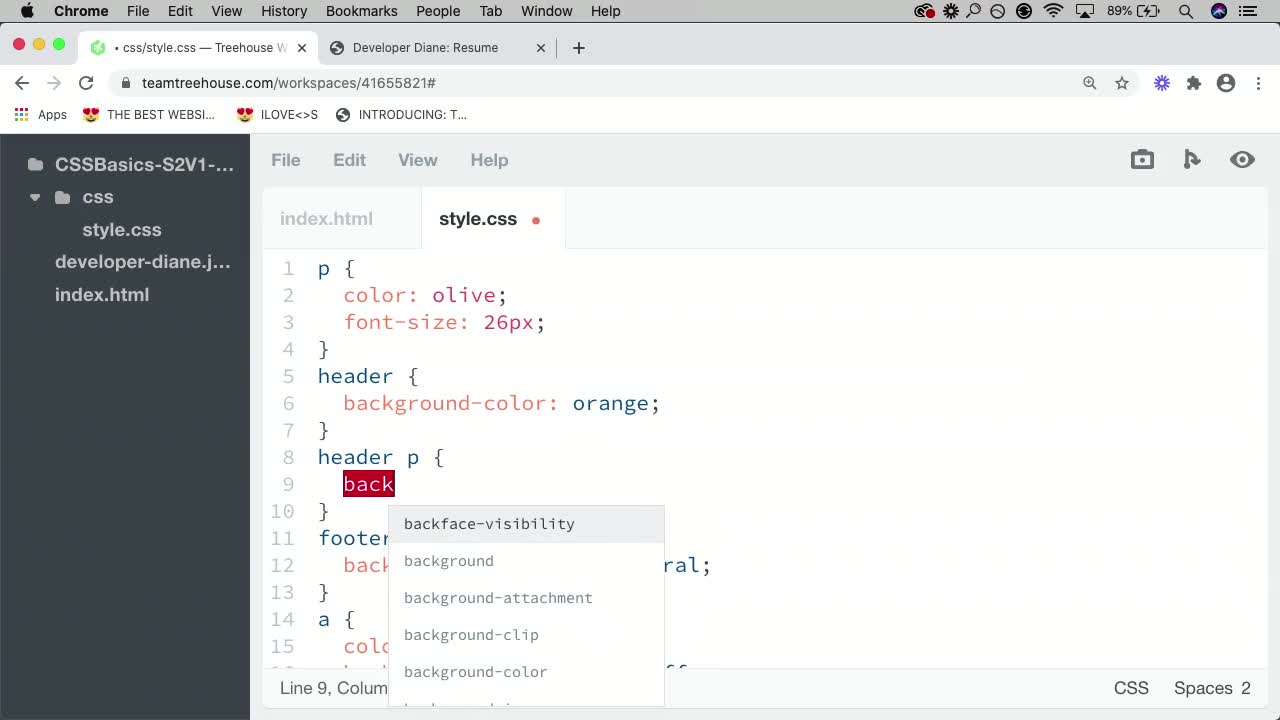This screenshot has width=1280, height=720.
Task: Click Spaces 2 in the status bar
Action: [x=1211, y=687]
